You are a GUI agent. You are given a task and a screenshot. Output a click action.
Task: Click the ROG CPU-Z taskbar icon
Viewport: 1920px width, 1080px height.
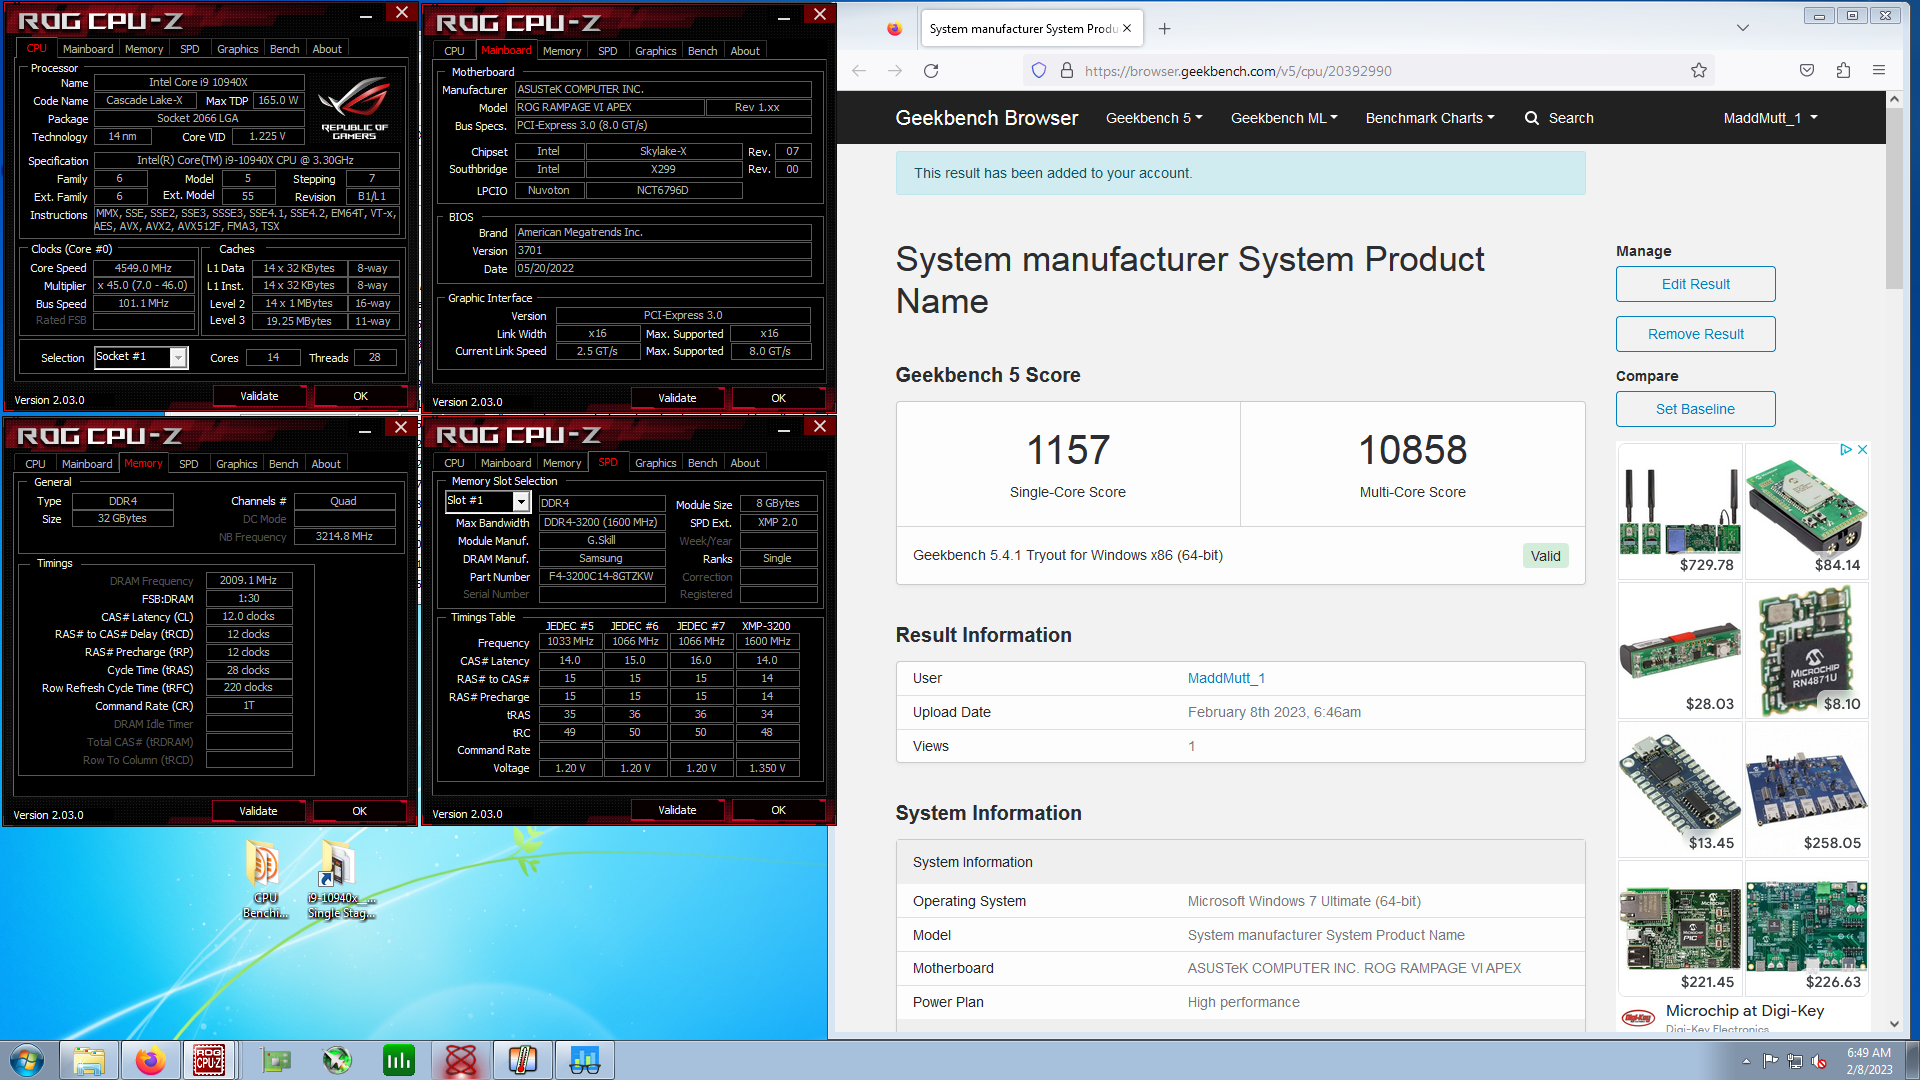210,1060
